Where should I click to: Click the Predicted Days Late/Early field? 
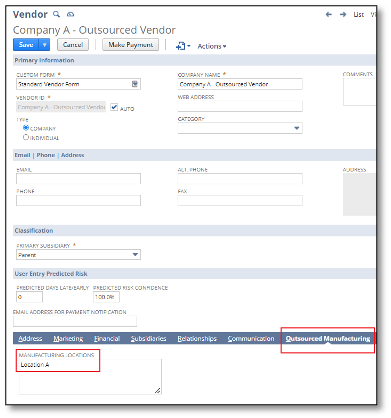pyautogui.click(x=29, y=297)
